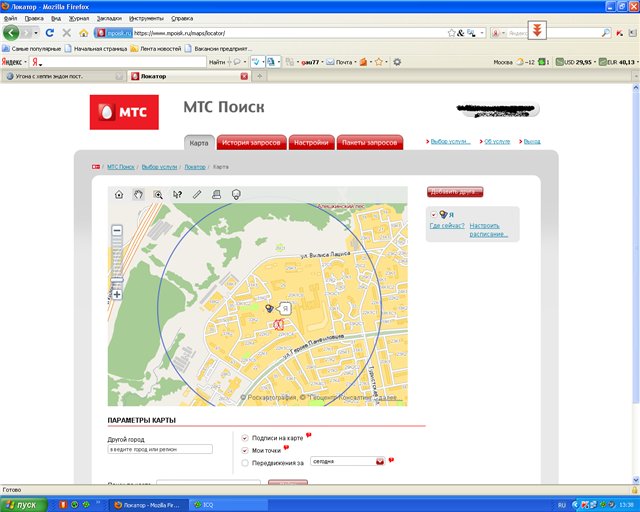This screenshot has width=640, height=512.
Task: Click the 'Добавить друга' button
Action: tap(455, 192)
